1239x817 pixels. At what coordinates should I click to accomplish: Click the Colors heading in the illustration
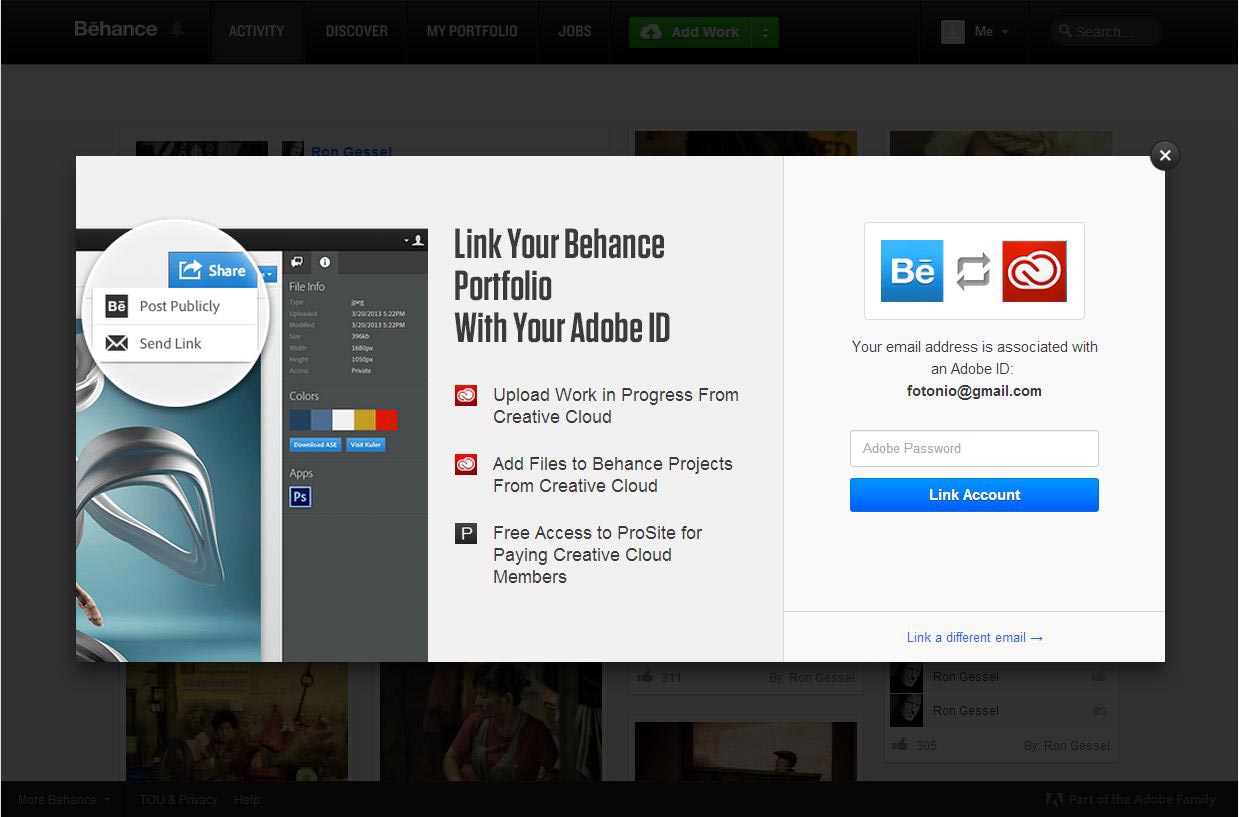pyautogui.click(x=304, y=396)
